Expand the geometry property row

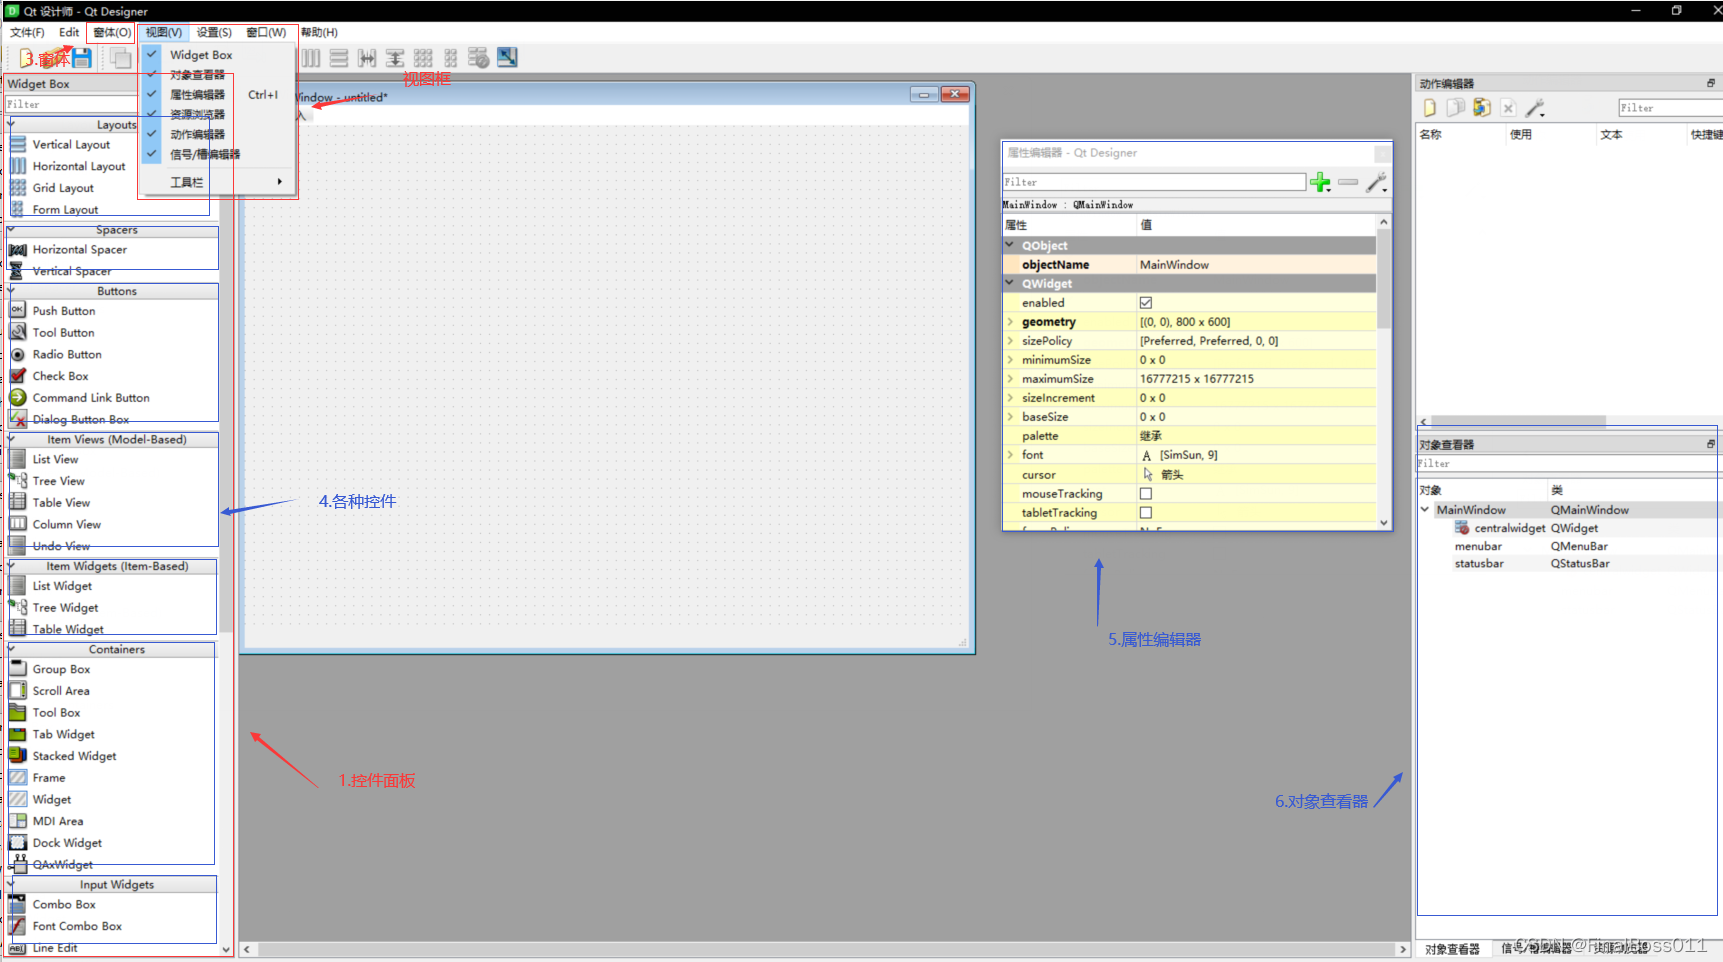point(1011,322)
